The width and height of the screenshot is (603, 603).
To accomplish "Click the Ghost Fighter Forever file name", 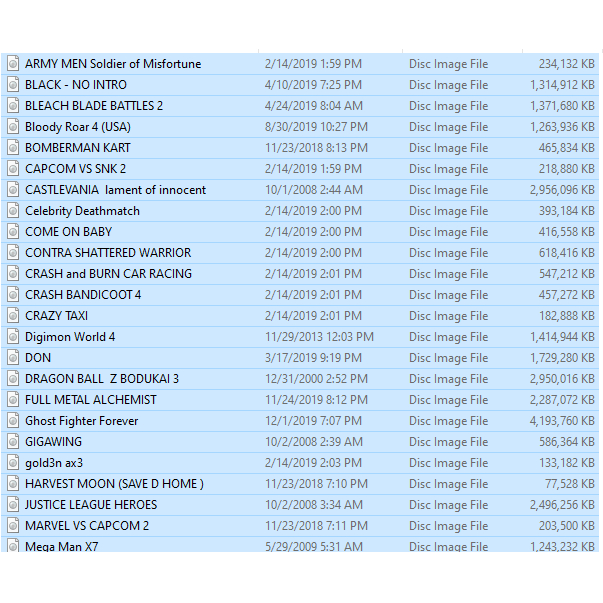I will click(x=82, y=421).
